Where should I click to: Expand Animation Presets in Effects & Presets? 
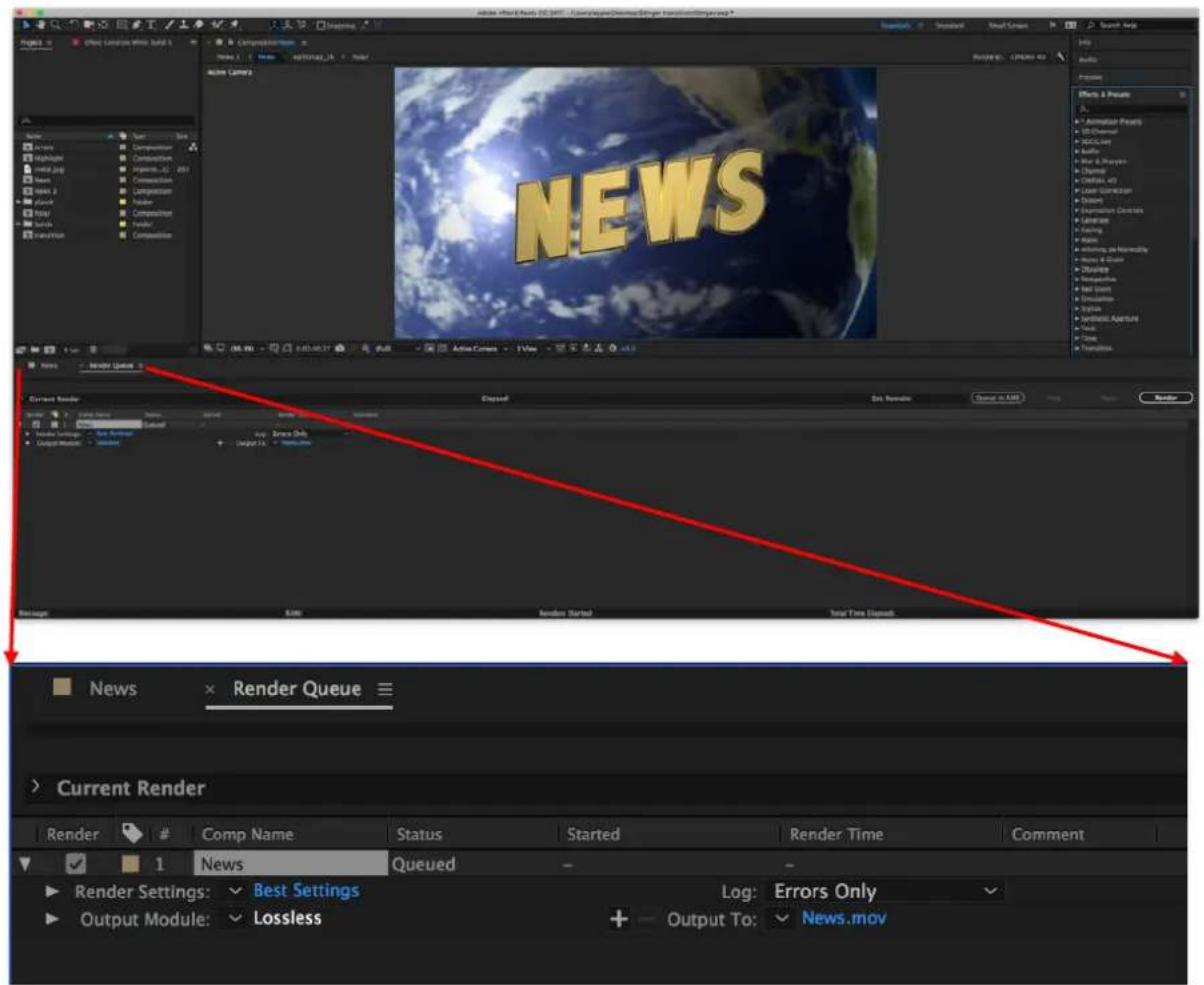click(x=1077, y=122)
